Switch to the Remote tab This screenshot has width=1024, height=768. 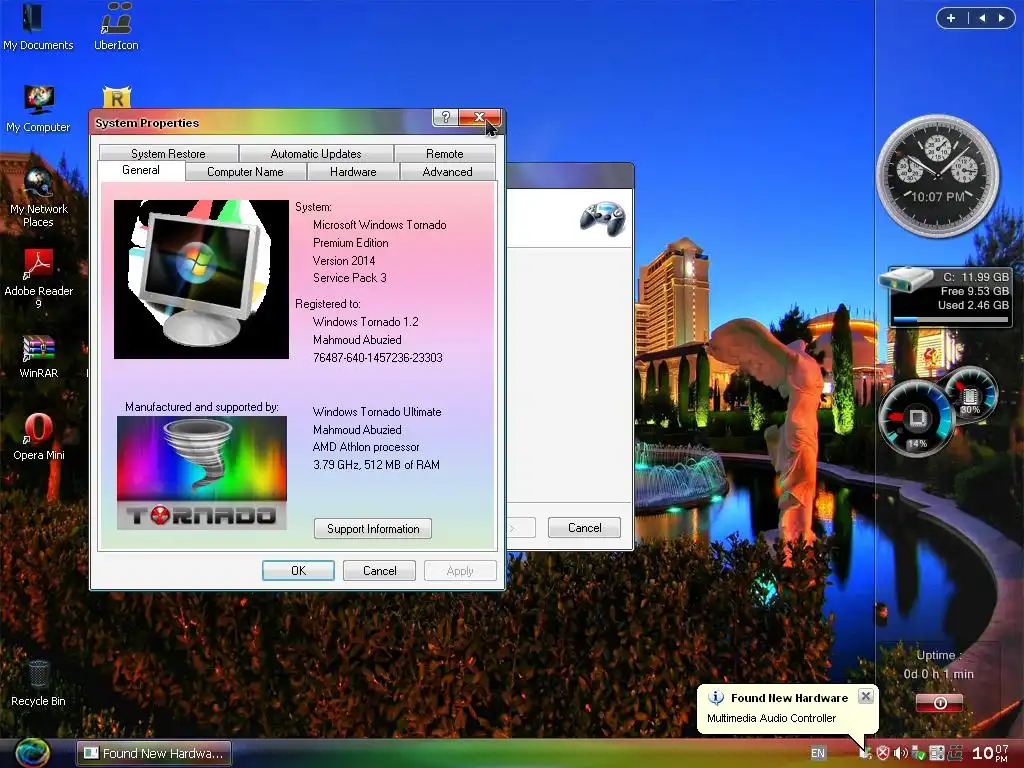tap(445, 153)
